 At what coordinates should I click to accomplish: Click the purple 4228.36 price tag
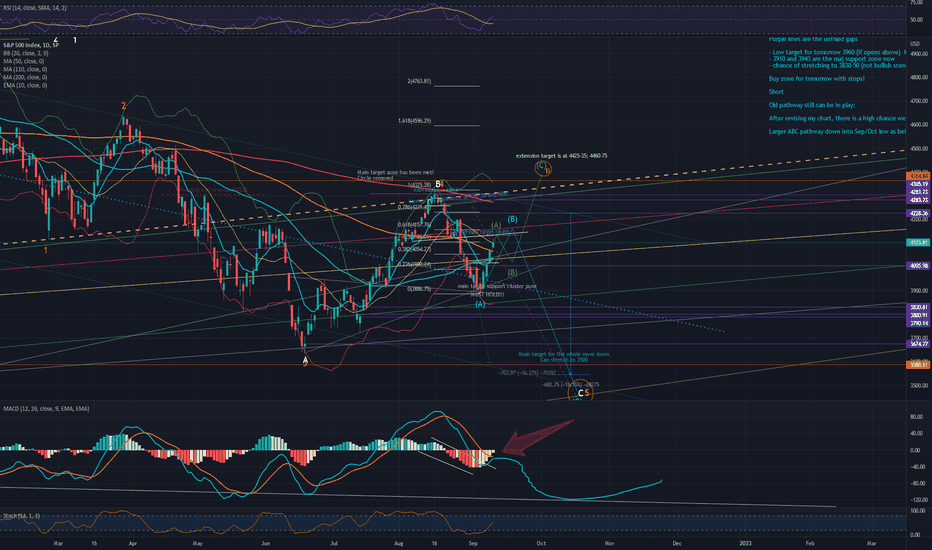tap(918, 213)
